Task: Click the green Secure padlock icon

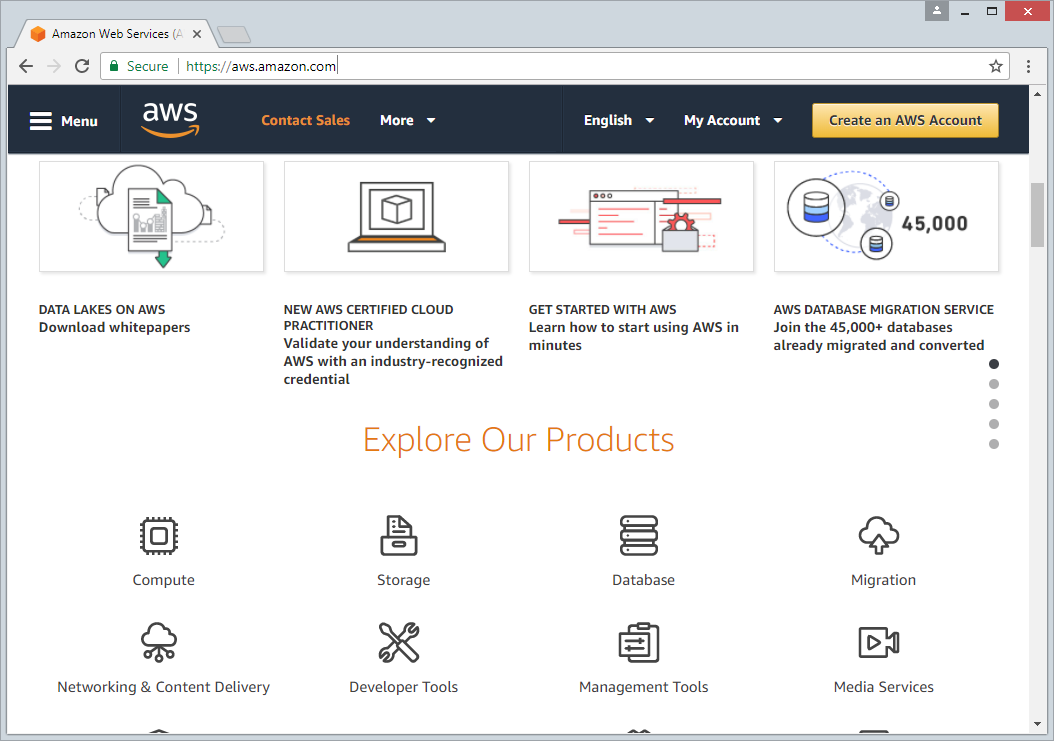Action: point(114,66)
